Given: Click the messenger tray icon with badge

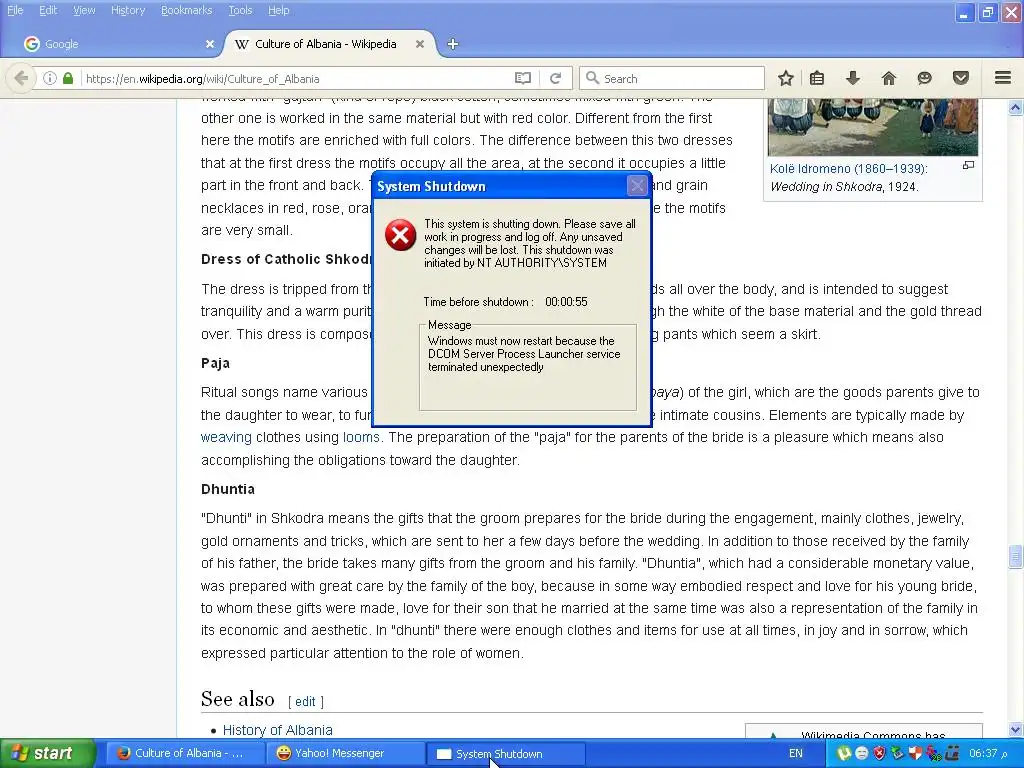Looking at the screenshot, I should click(933, 754).
